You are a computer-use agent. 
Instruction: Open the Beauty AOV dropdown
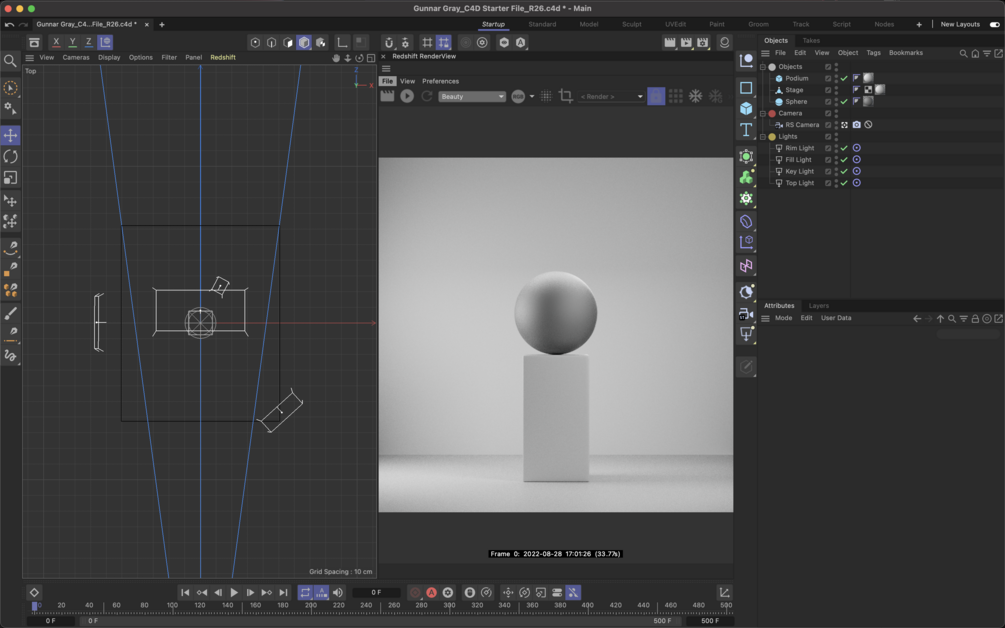pos(472,96)
